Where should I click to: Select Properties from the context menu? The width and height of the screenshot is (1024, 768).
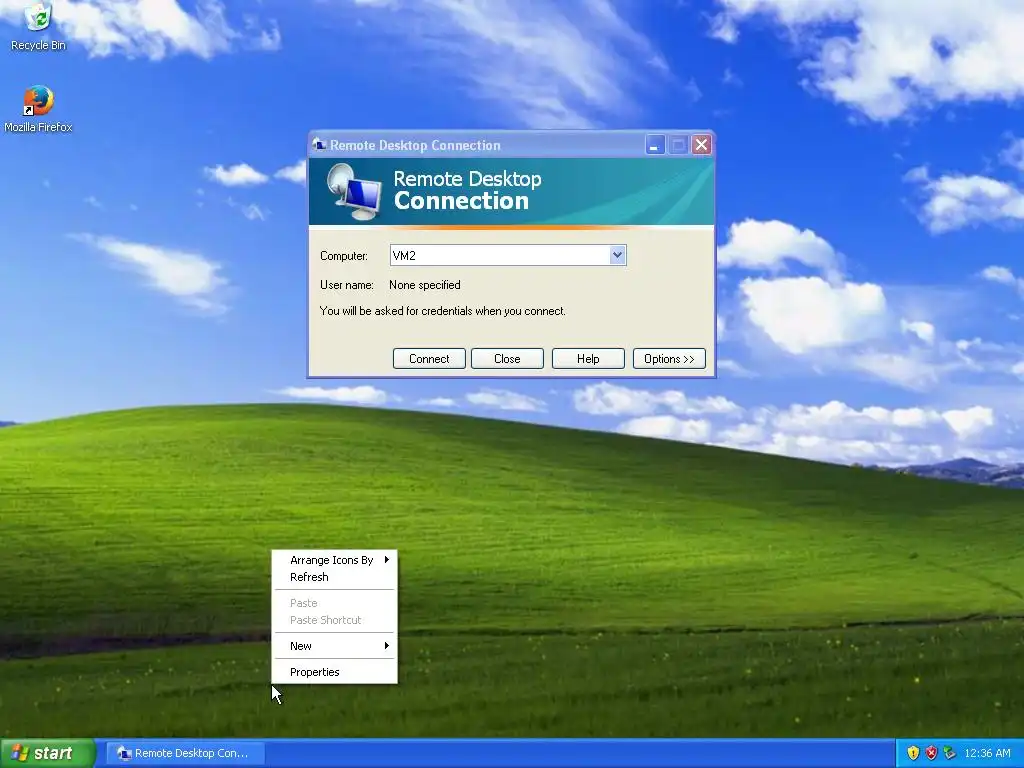(334, 672)
